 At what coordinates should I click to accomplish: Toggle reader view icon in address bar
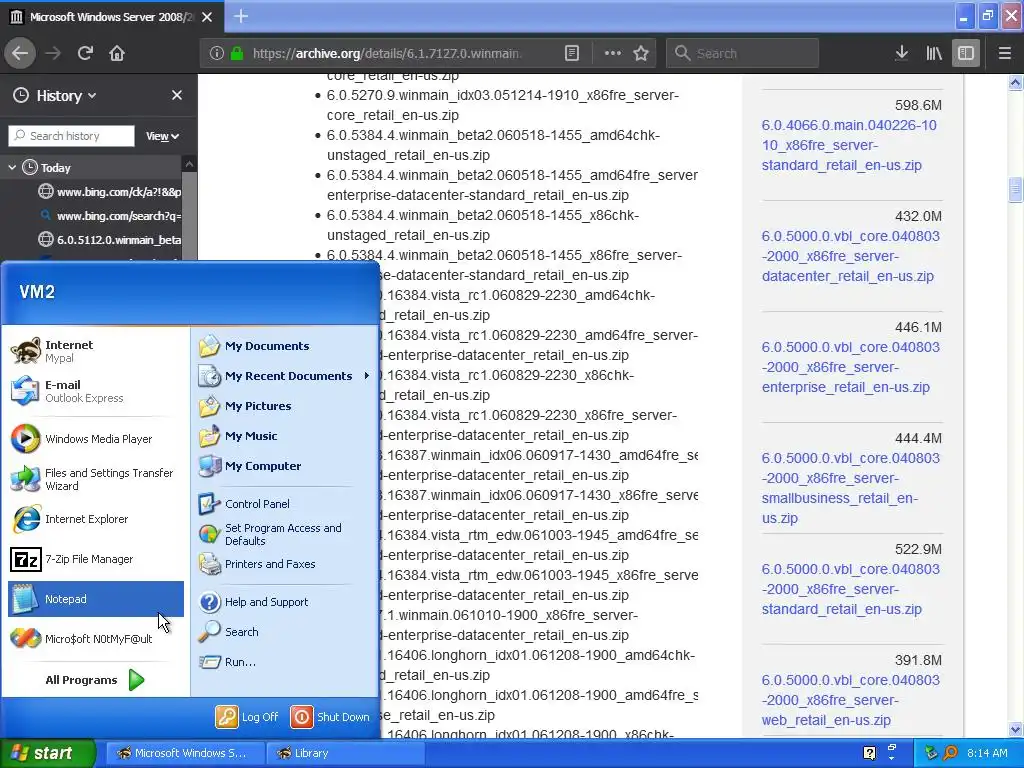point(571,54)
